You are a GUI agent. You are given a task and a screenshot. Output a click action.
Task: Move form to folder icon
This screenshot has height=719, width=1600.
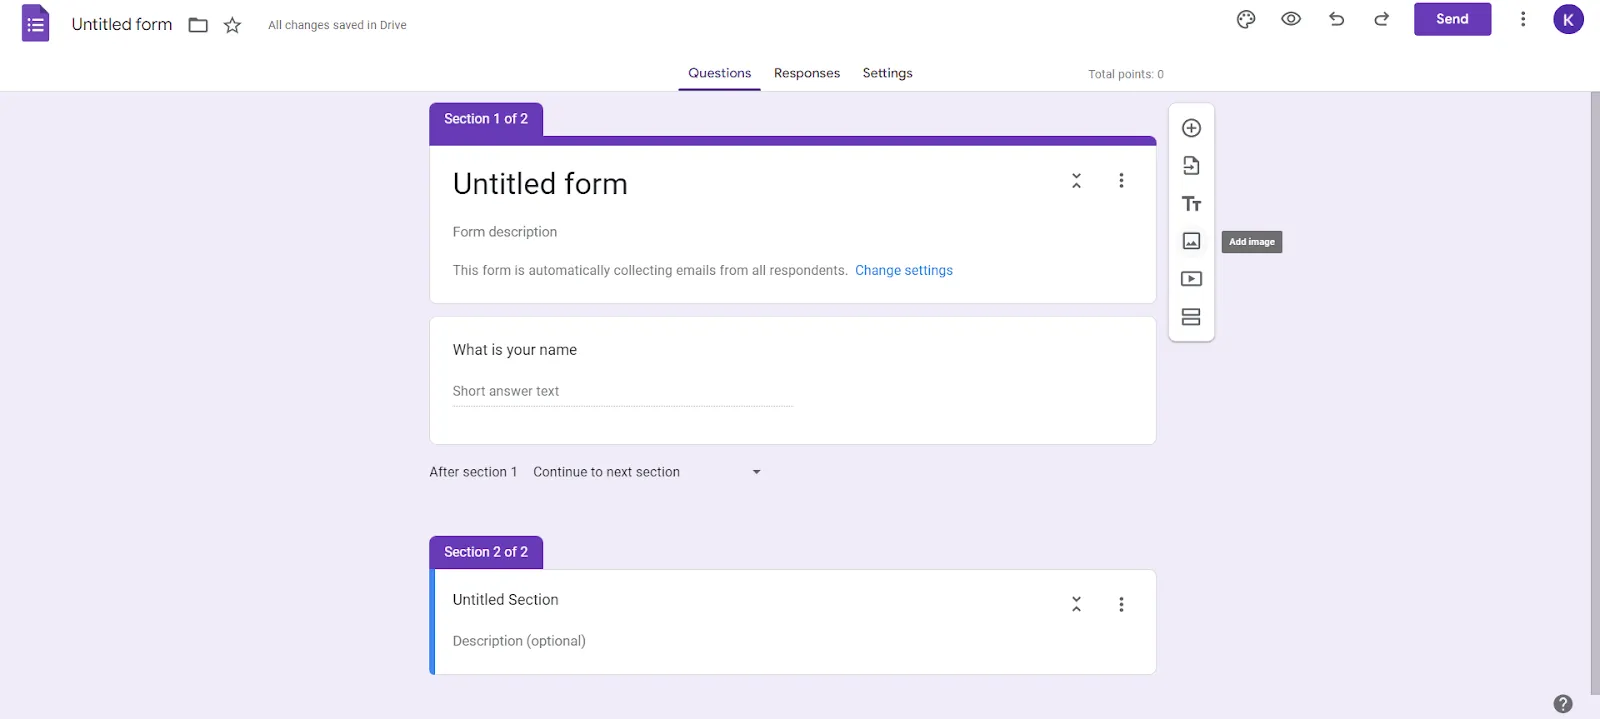(198, 25)
